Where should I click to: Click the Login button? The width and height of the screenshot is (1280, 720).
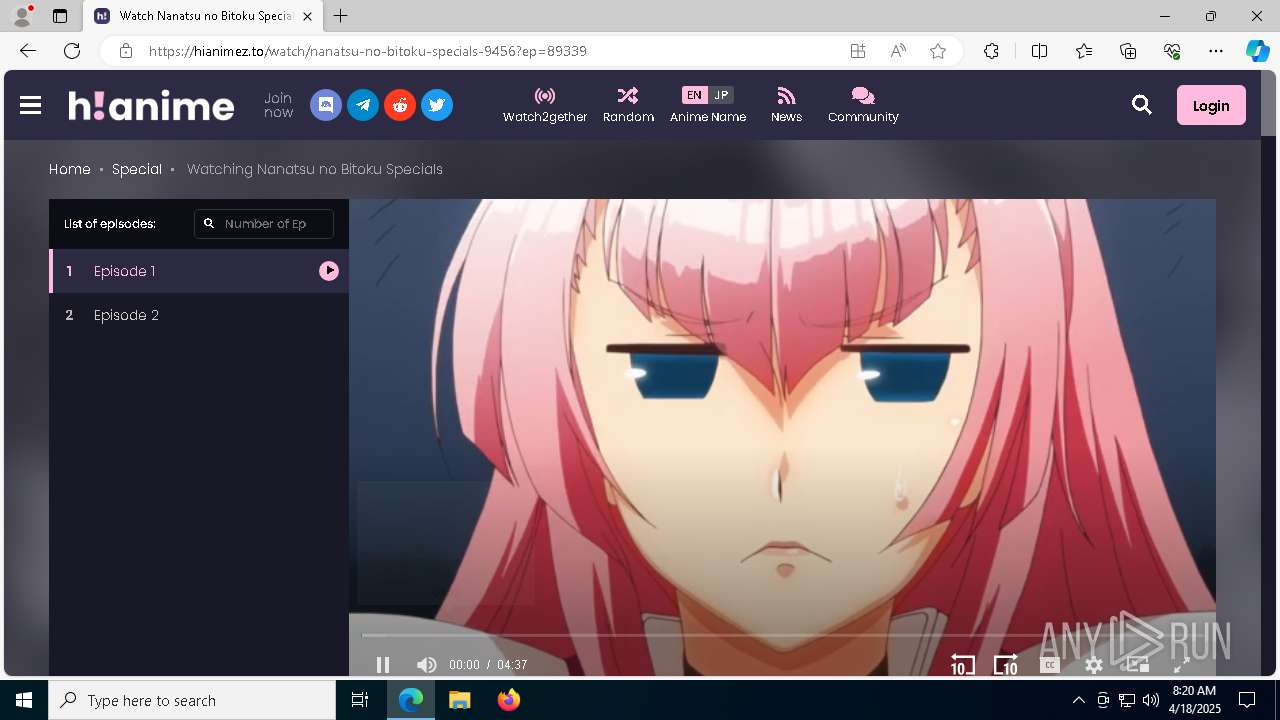click(x=1211, y=105)
